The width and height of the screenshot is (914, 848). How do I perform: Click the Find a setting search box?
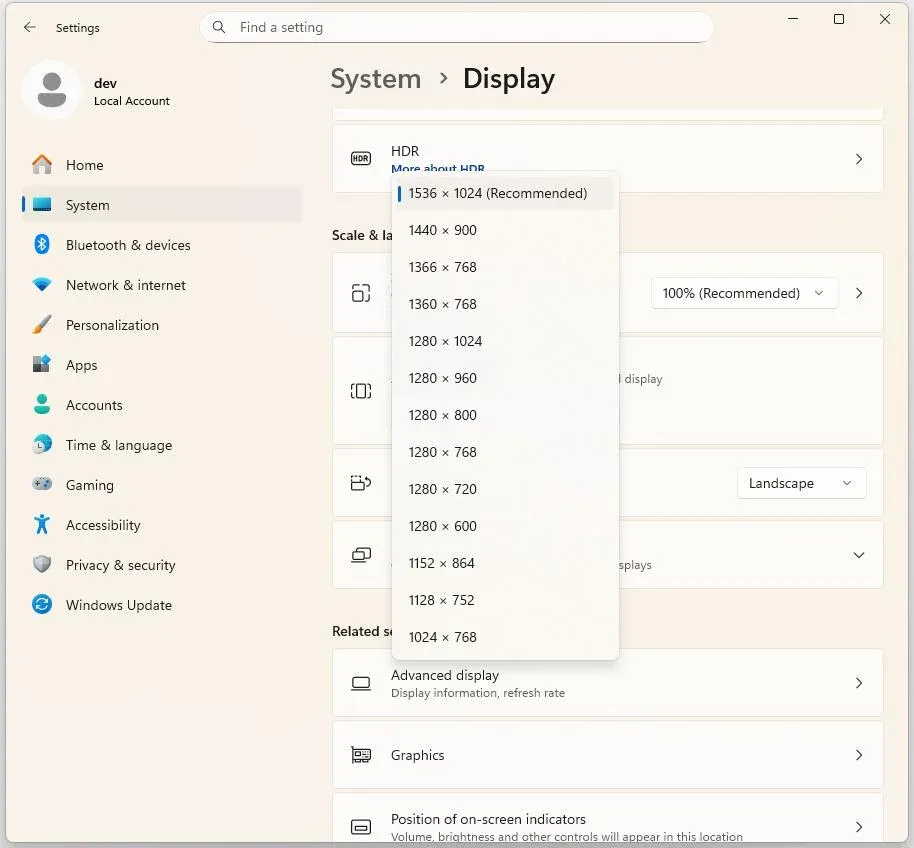coord(456,27)
